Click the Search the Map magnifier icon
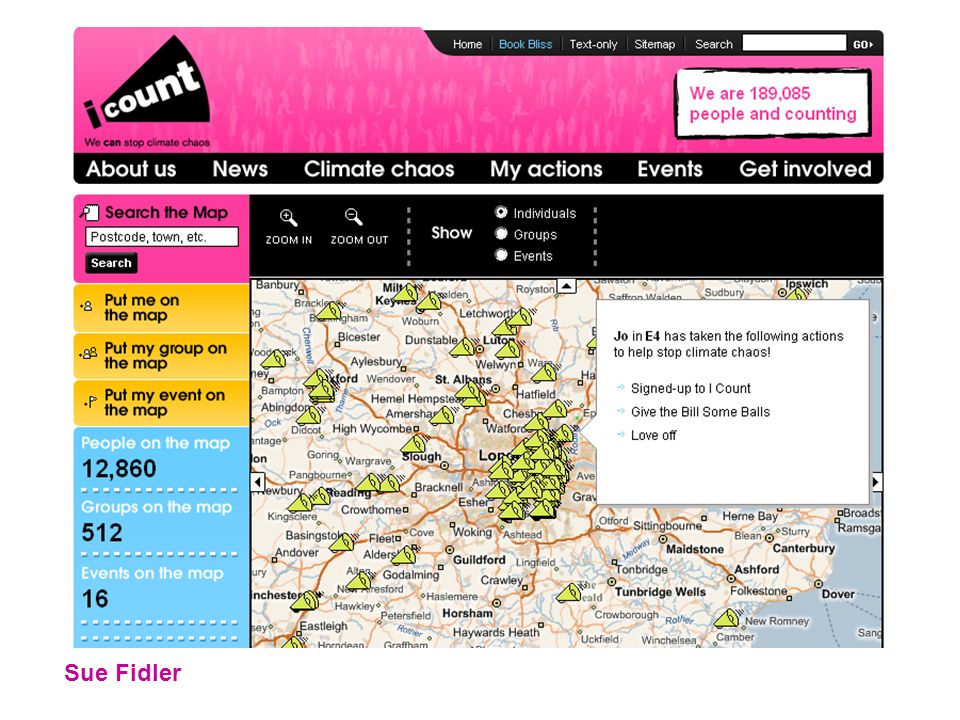The height and width of the screenshot is (720, 960). [x=89, y=212]
